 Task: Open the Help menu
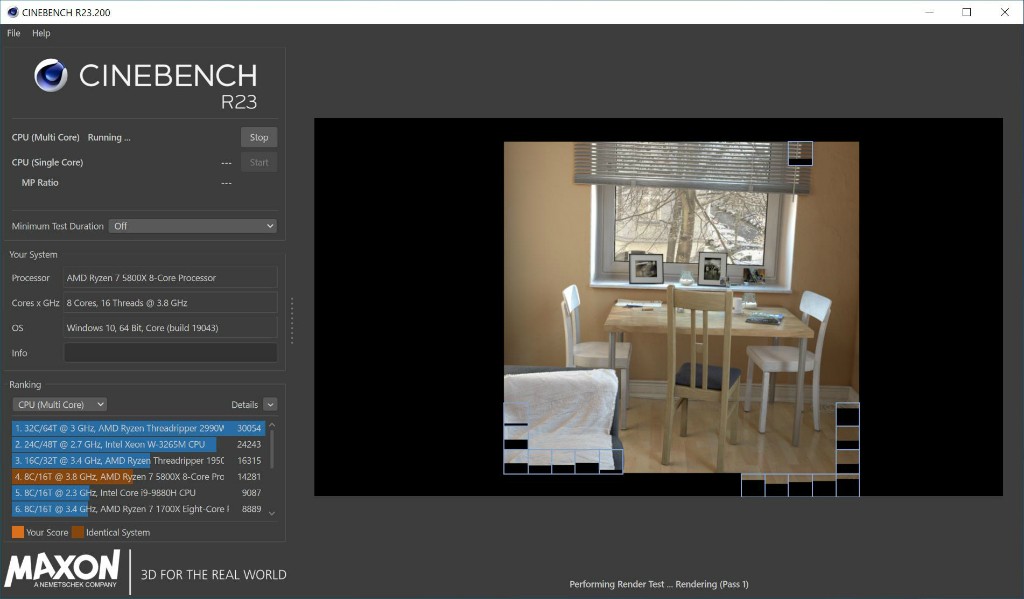(41, 33)
